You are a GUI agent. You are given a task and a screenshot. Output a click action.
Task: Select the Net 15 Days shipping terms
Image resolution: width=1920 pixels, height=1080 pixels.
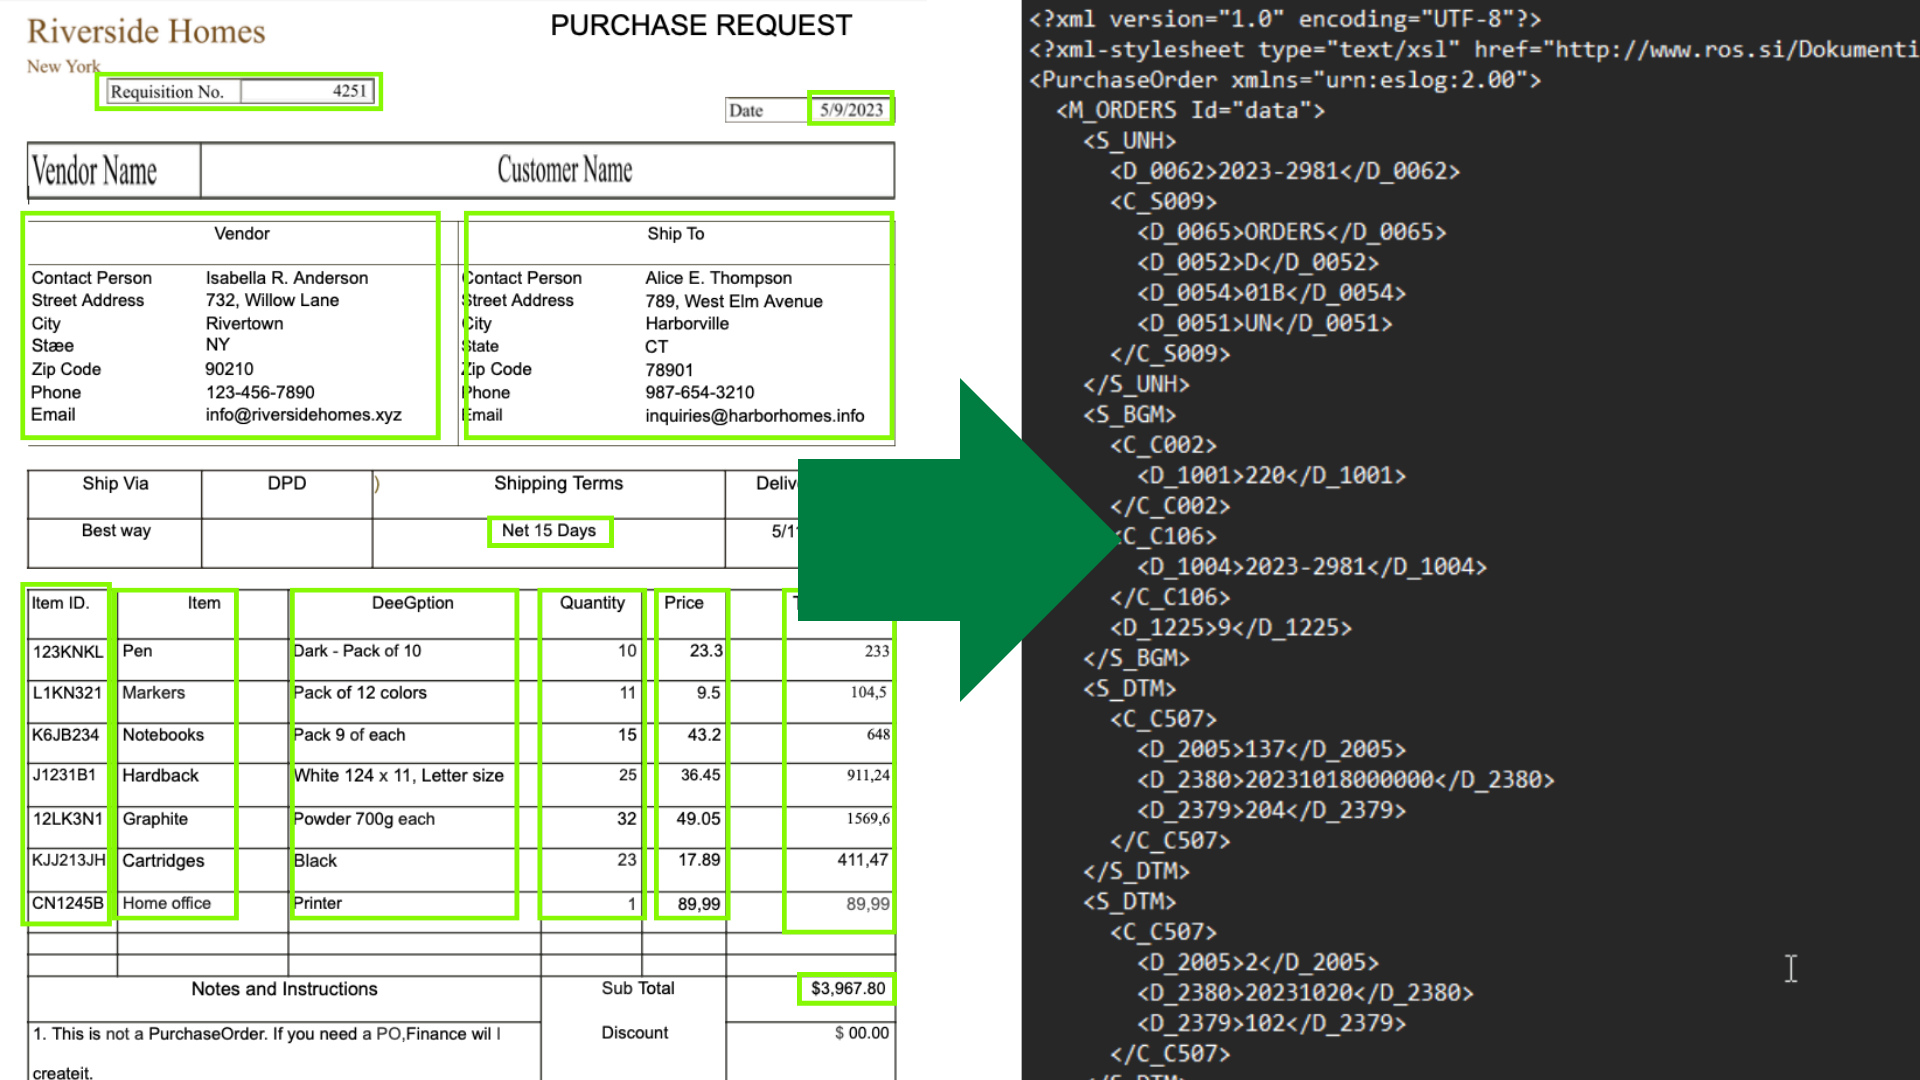pyautogui.click(x=549, y=531)
